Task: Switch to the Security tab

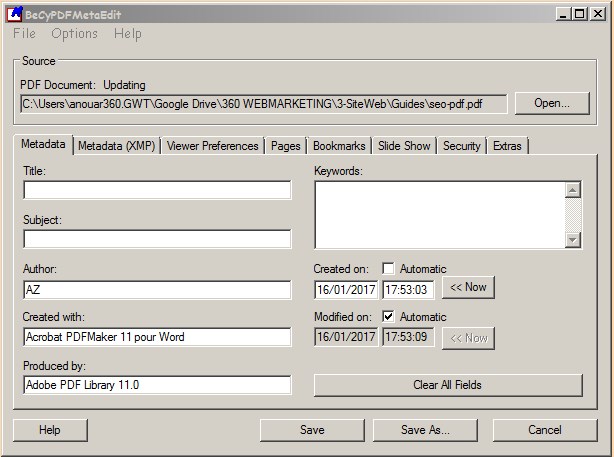Action: (462, 146)
